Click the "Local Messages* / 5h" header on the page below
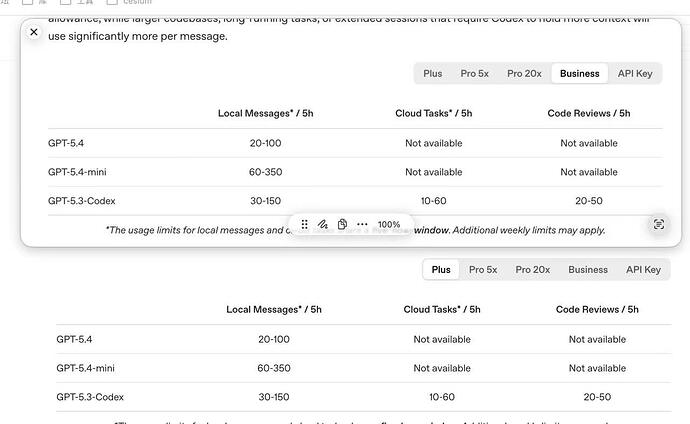 (x=274, y=310)
